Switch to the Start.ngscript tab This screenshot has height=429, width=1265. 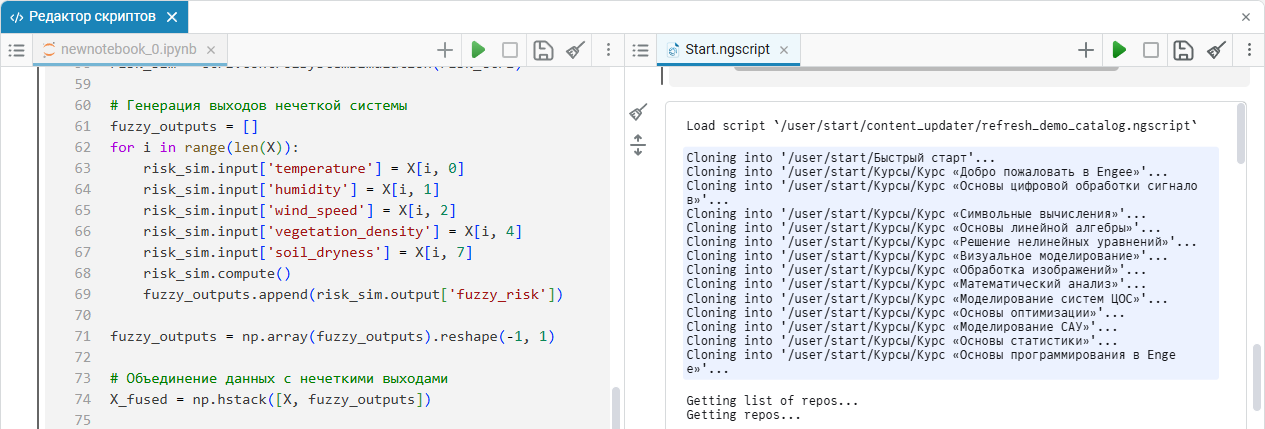[727, 49]
